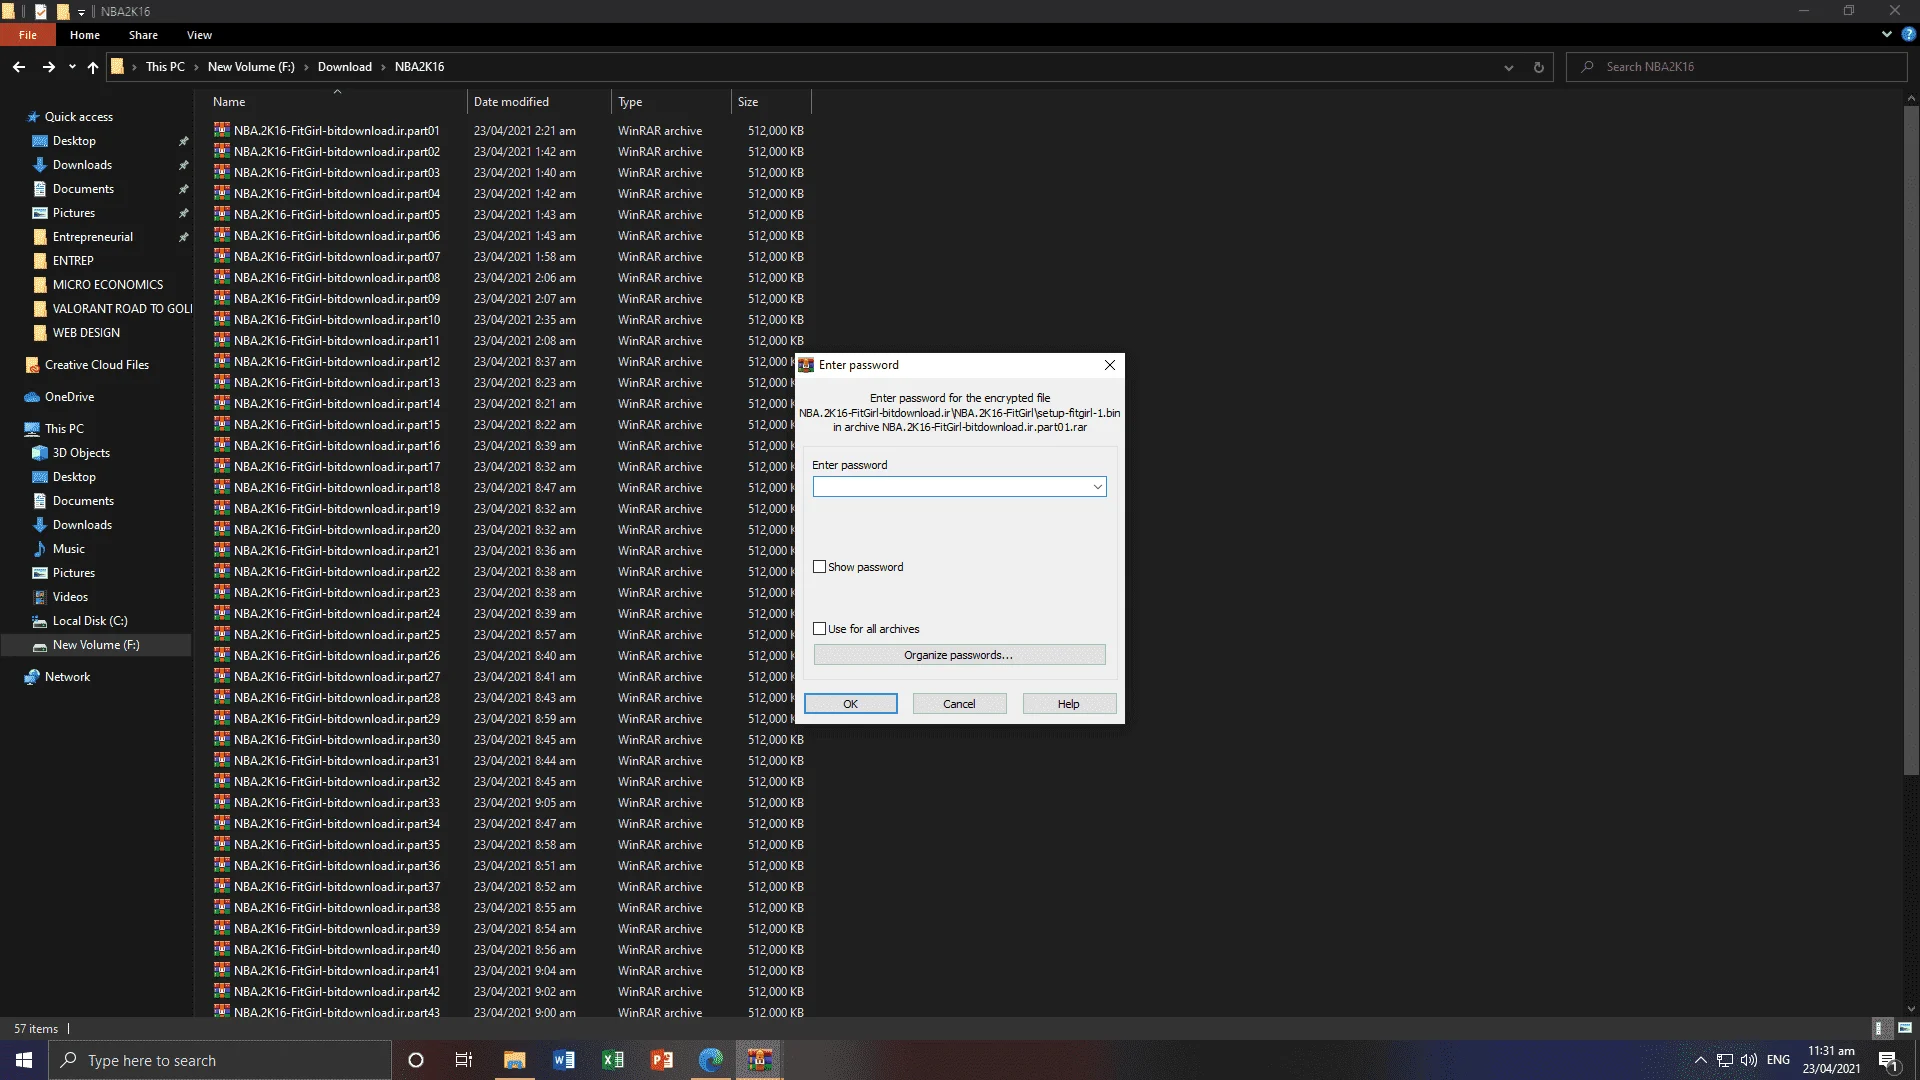Open Help from password dialog
1920x1080 pixels.
(1069, 704)
